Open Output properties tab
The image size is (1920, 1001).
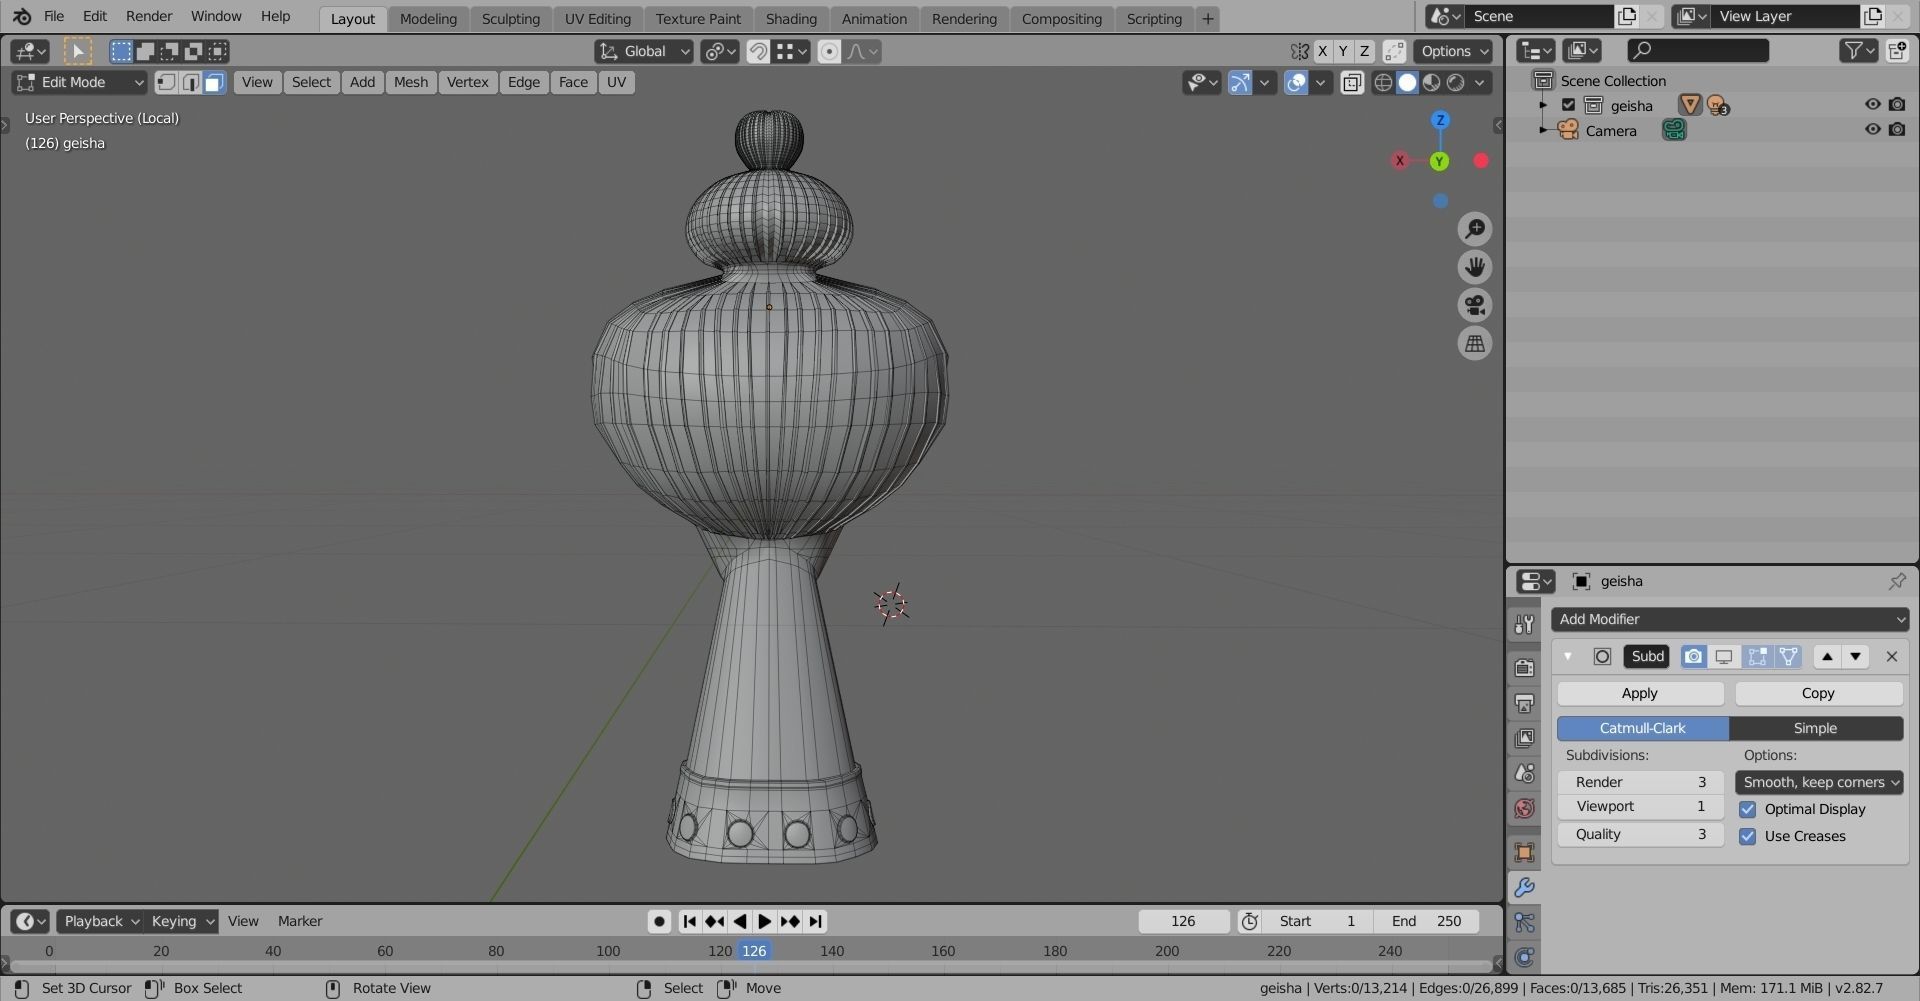(1524, 703)
